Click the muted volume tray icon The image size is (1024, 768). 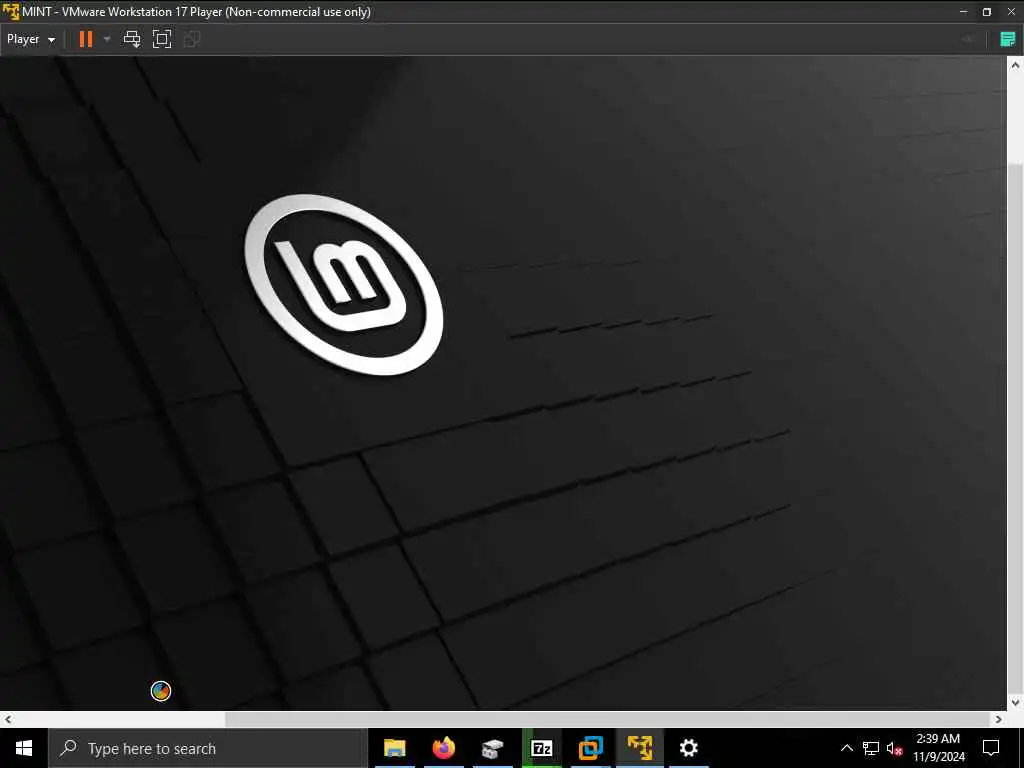(895, 748)
